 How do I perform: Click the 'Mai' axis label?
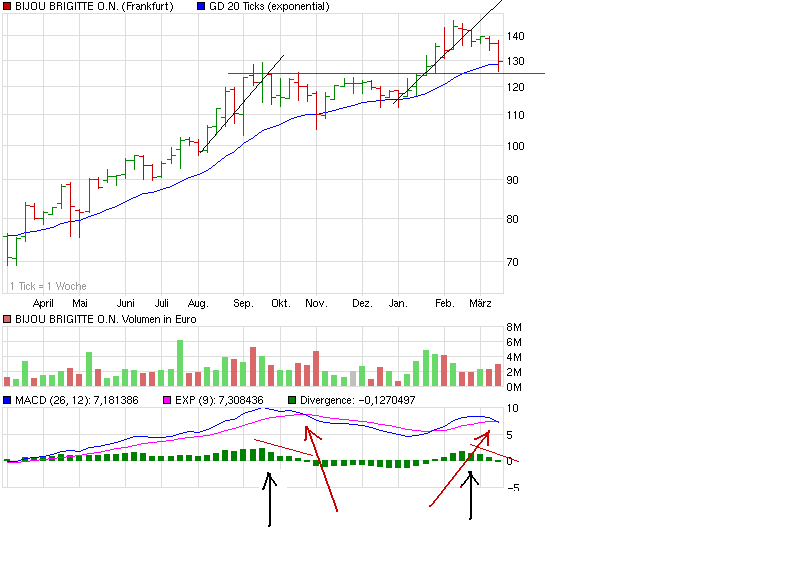[x=80, y=303]
